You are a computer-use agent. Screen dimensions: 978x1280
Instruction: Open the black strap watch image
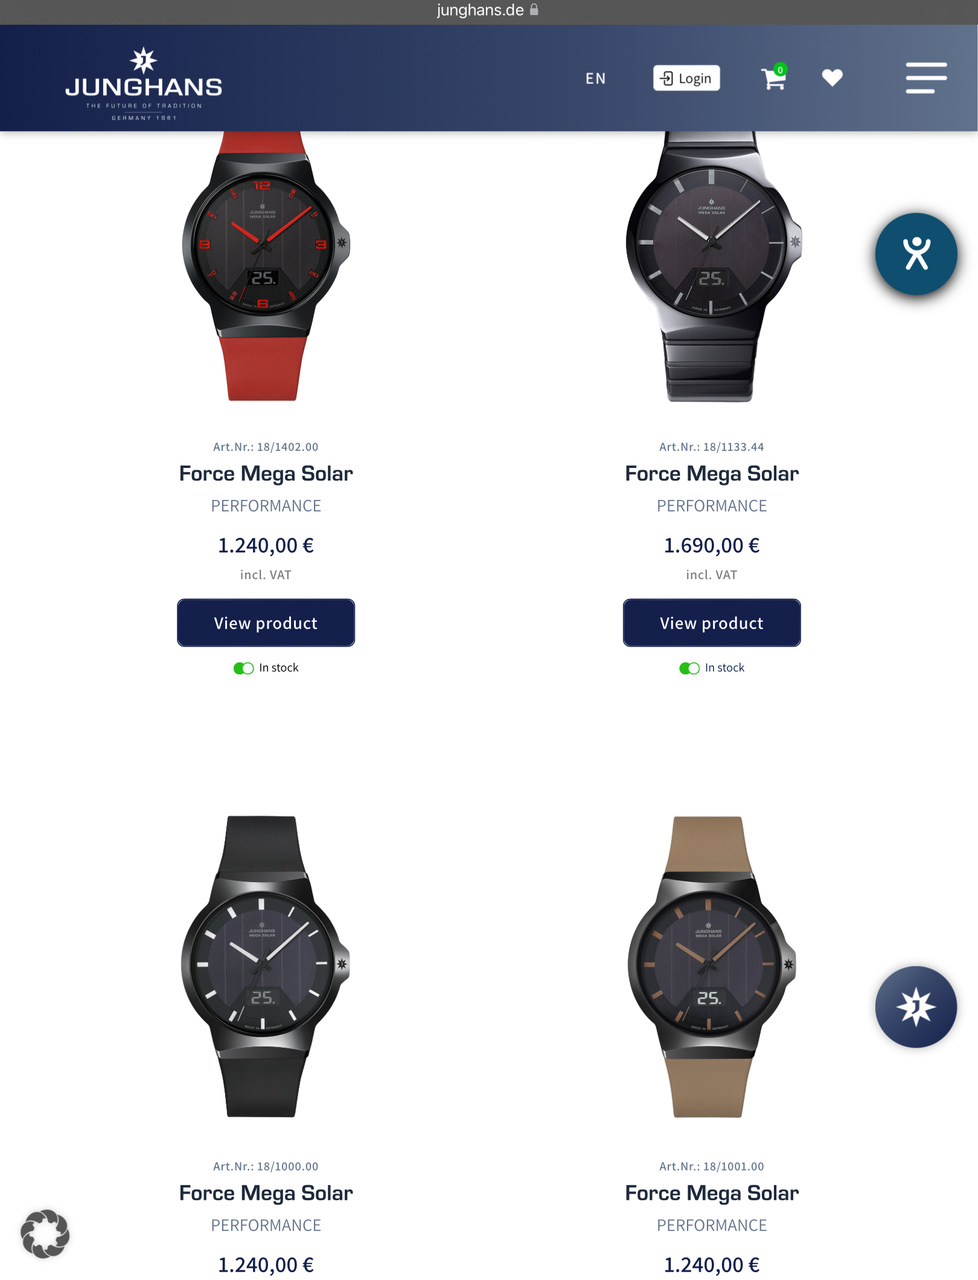(x=266, y=966)
